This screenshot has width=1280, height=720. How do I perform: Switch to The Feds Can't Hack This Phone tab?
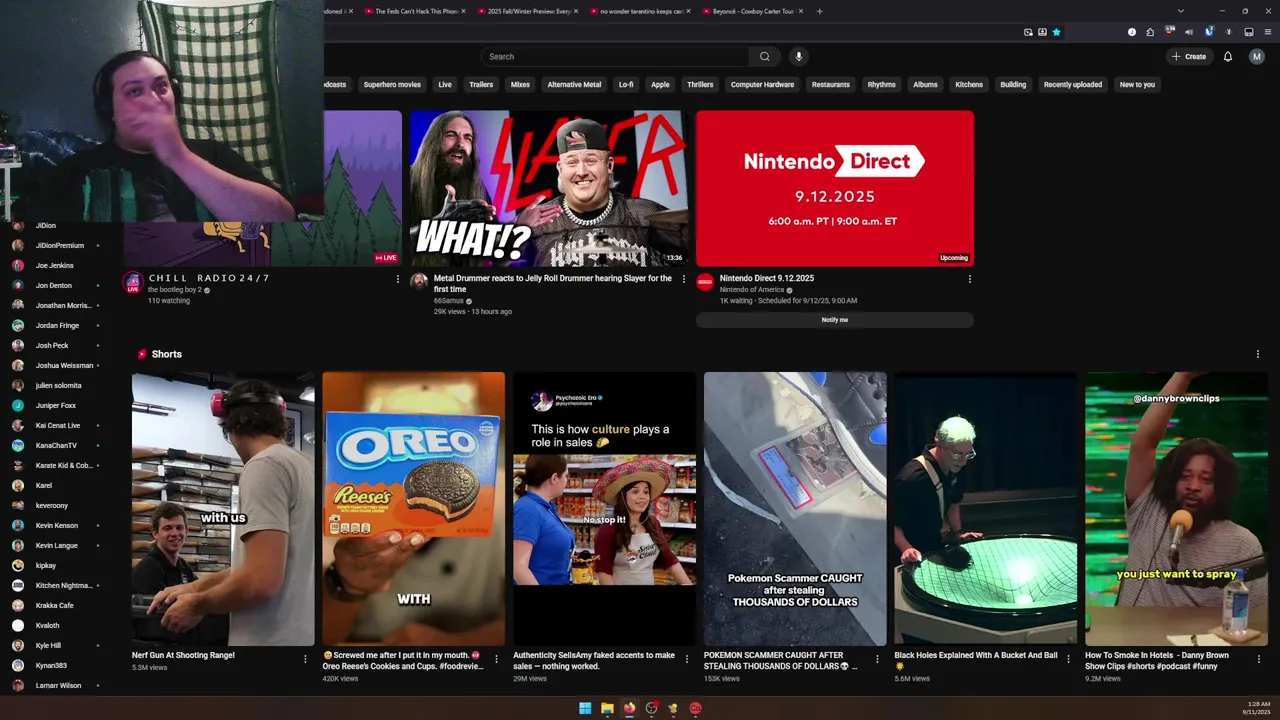pos(416,11)
